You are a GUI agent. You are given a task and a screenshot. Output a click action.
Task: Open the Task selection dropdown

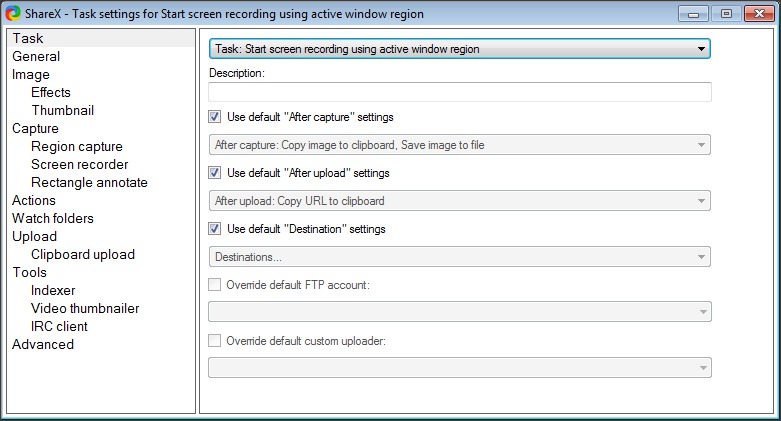pos(459,48)
